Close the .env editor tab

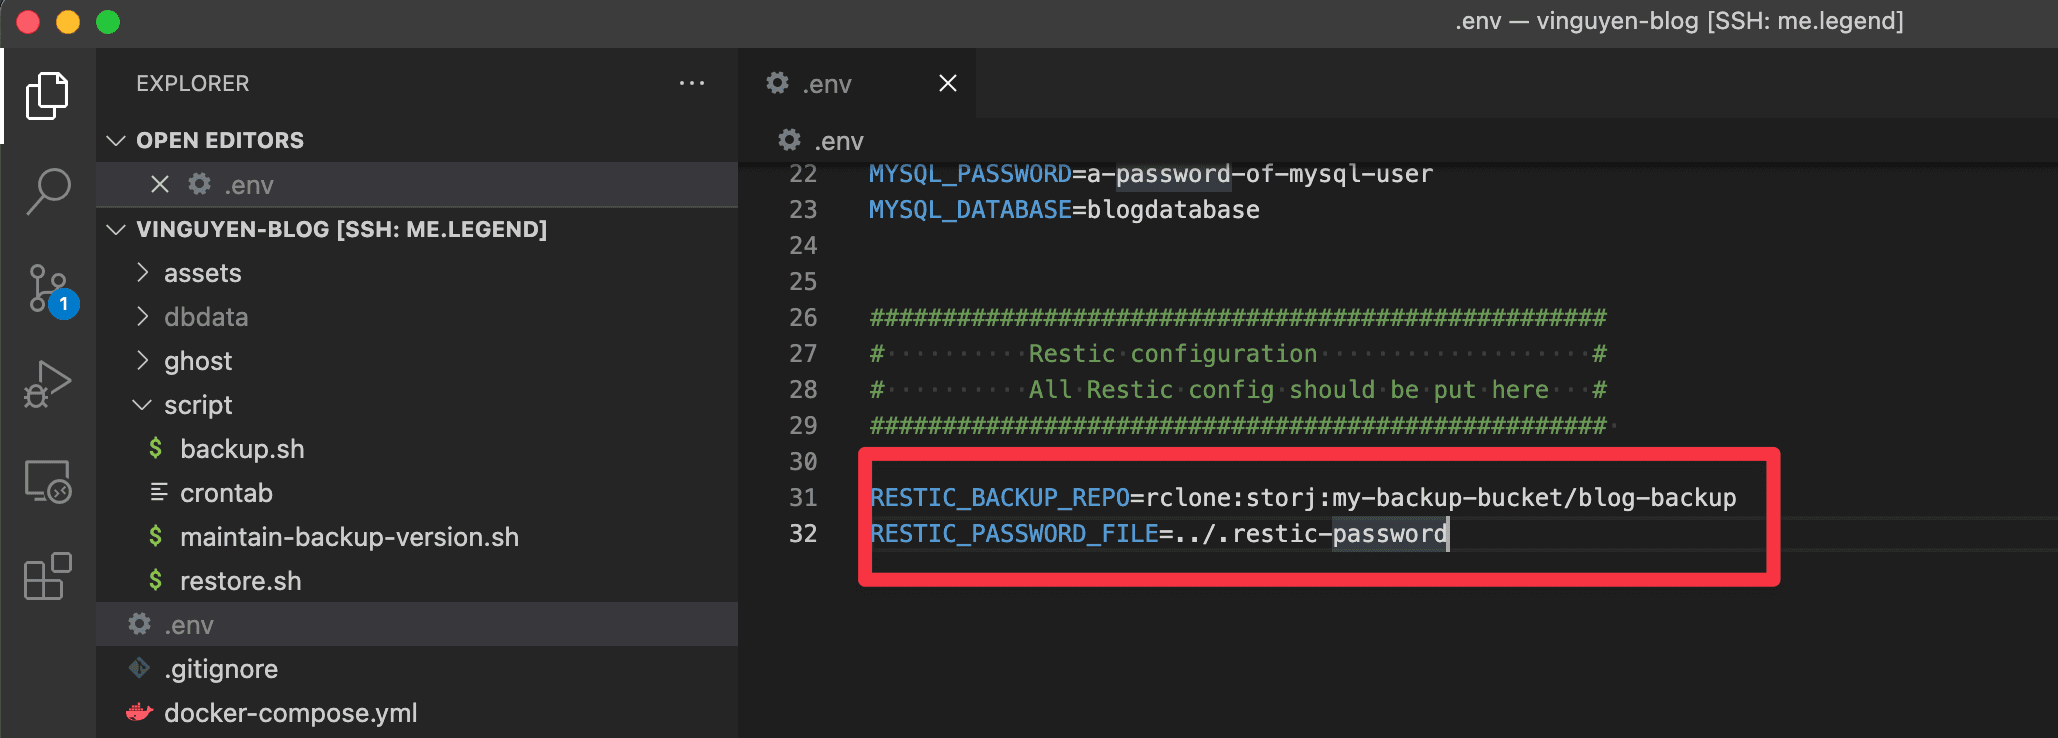(947, 84)
